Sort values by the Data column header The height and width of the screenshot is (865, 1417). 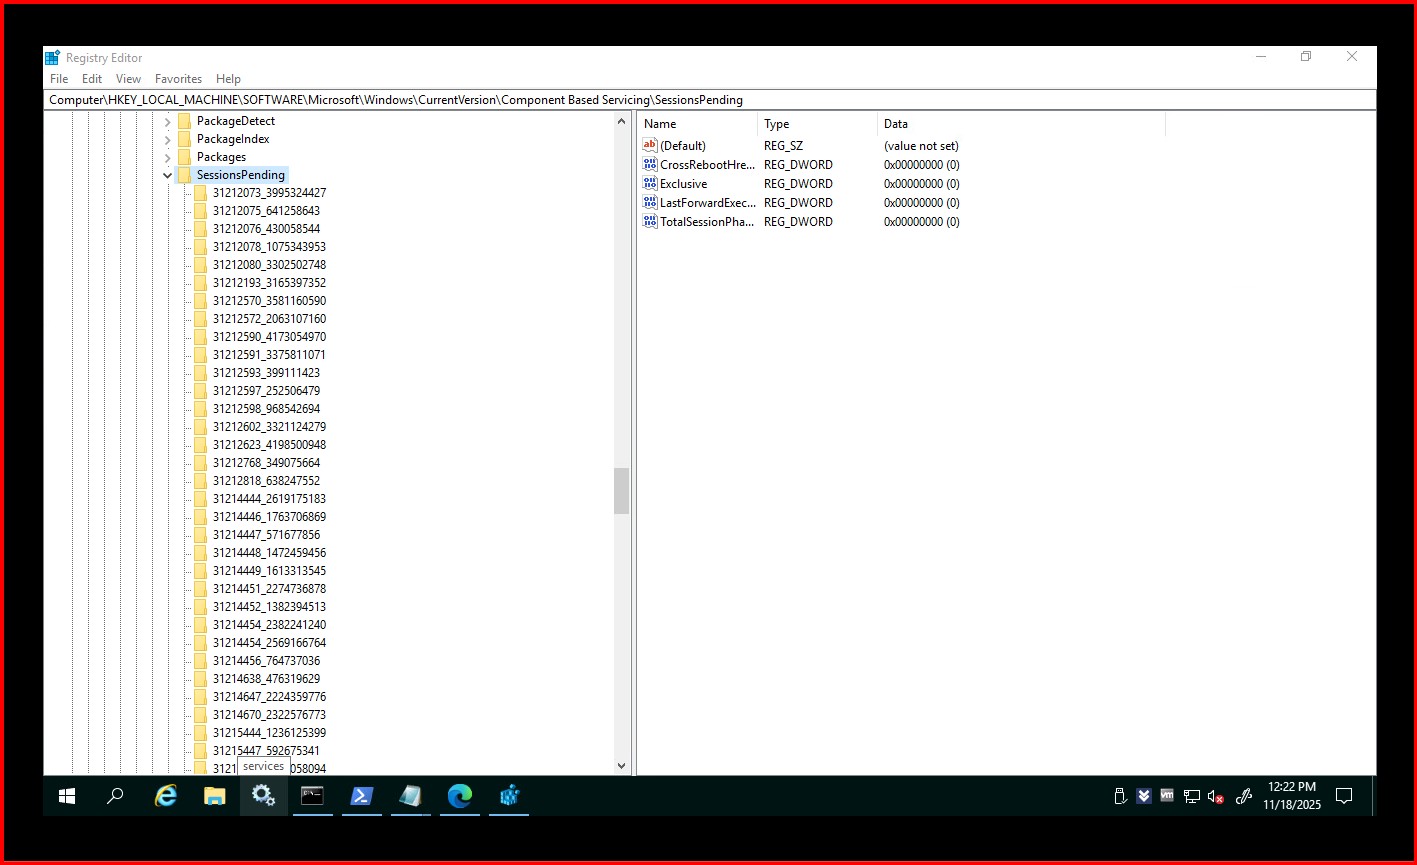pyautogui.click(x=1021, y=124)
